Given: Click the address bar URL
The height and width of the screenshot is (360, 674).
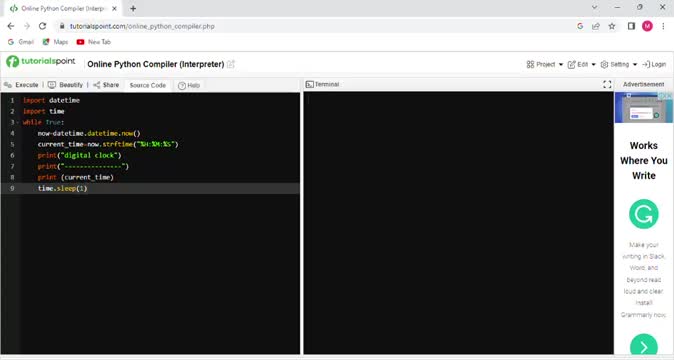Looking at the screenshot, I should click(142, 26).
